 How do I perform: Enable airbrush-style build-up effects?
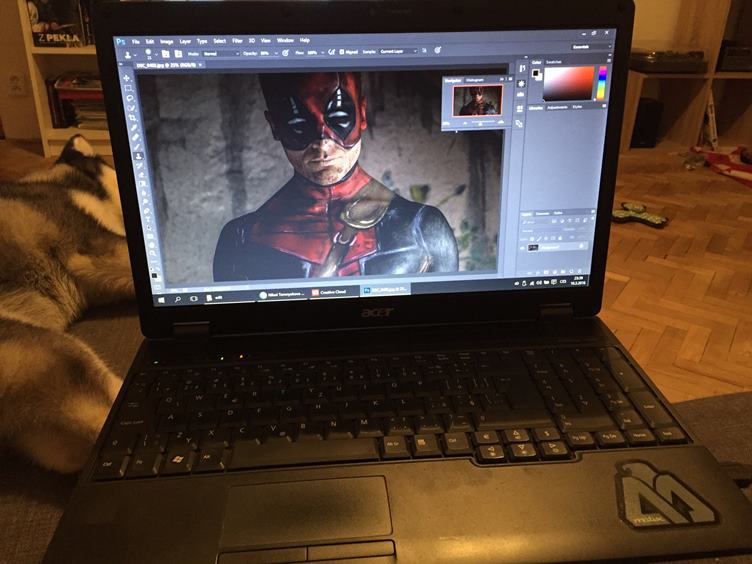(331, 52)
